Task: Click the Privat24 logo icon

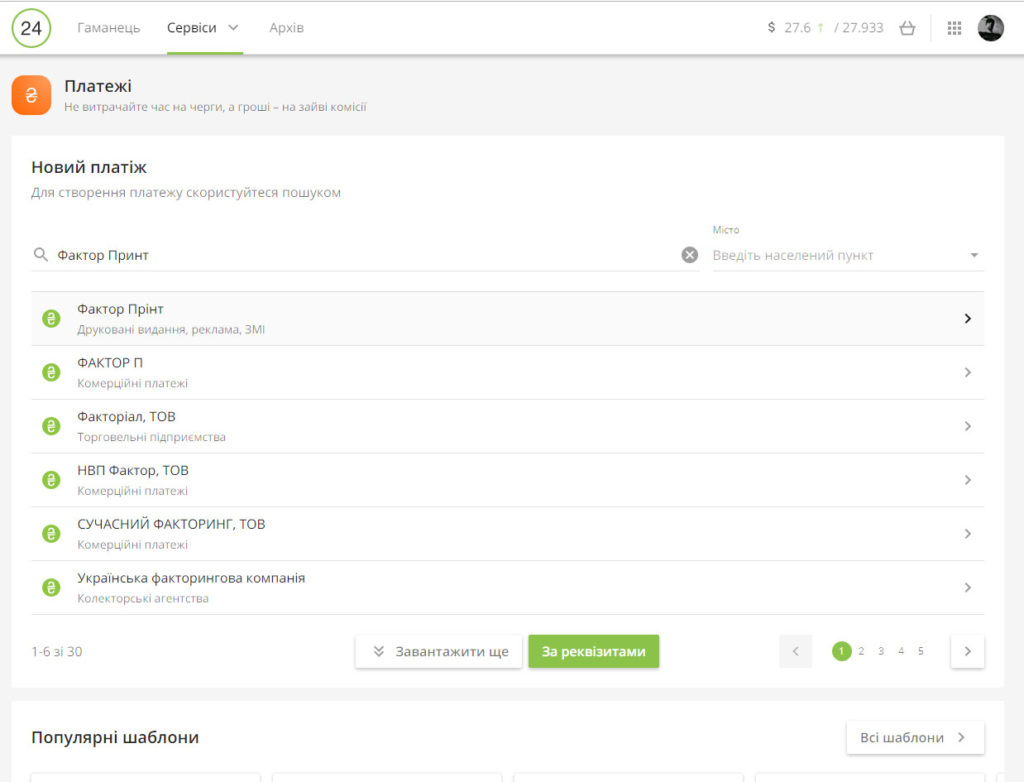Action: pyautogui.click(x=31, y=28)
